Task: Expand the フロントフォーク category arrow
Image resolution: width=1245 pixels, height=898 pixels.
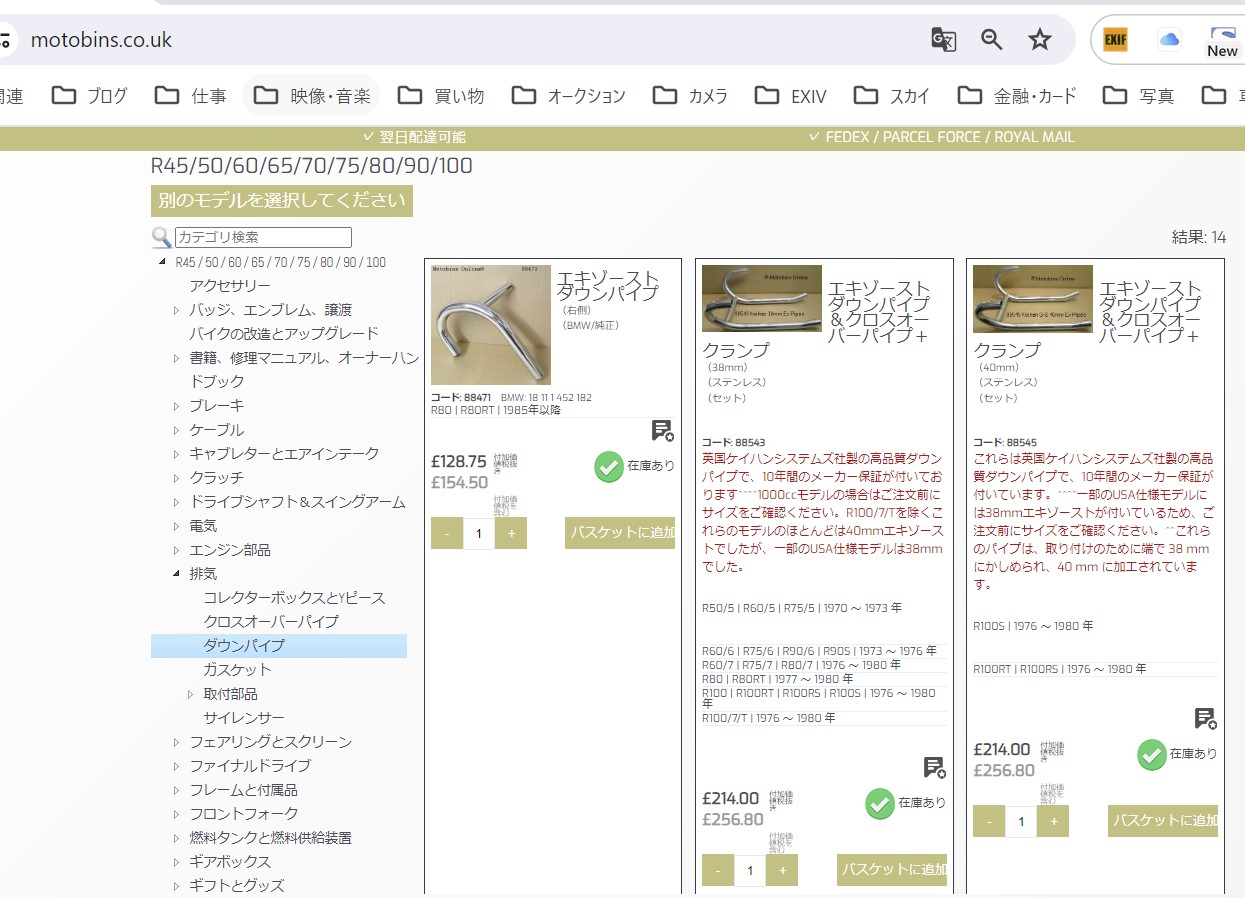Action: 177,814
